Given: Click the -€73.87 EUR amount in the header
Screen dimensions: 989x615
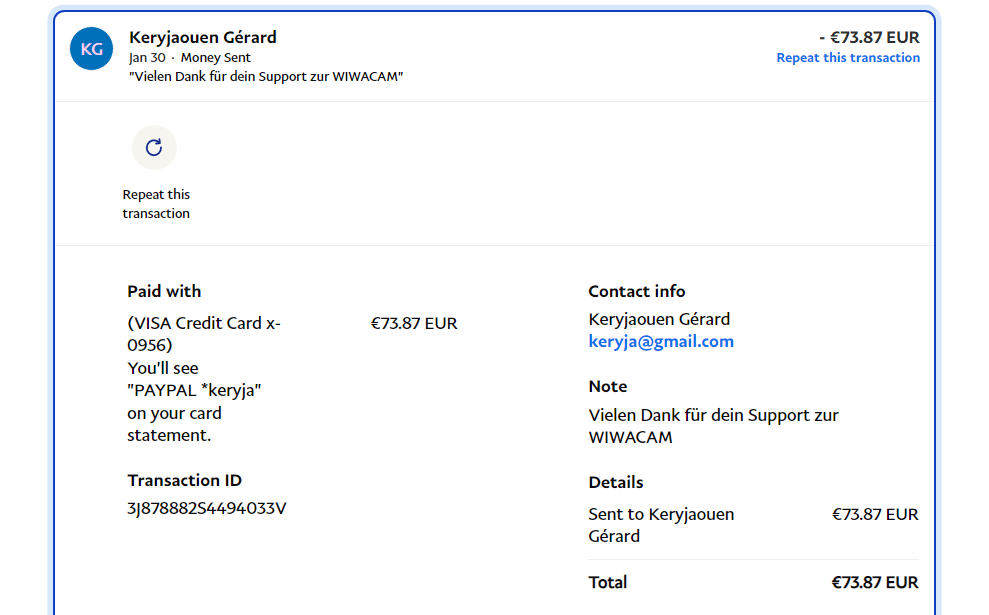Looking at the screenshot, I should click(869, 37).
